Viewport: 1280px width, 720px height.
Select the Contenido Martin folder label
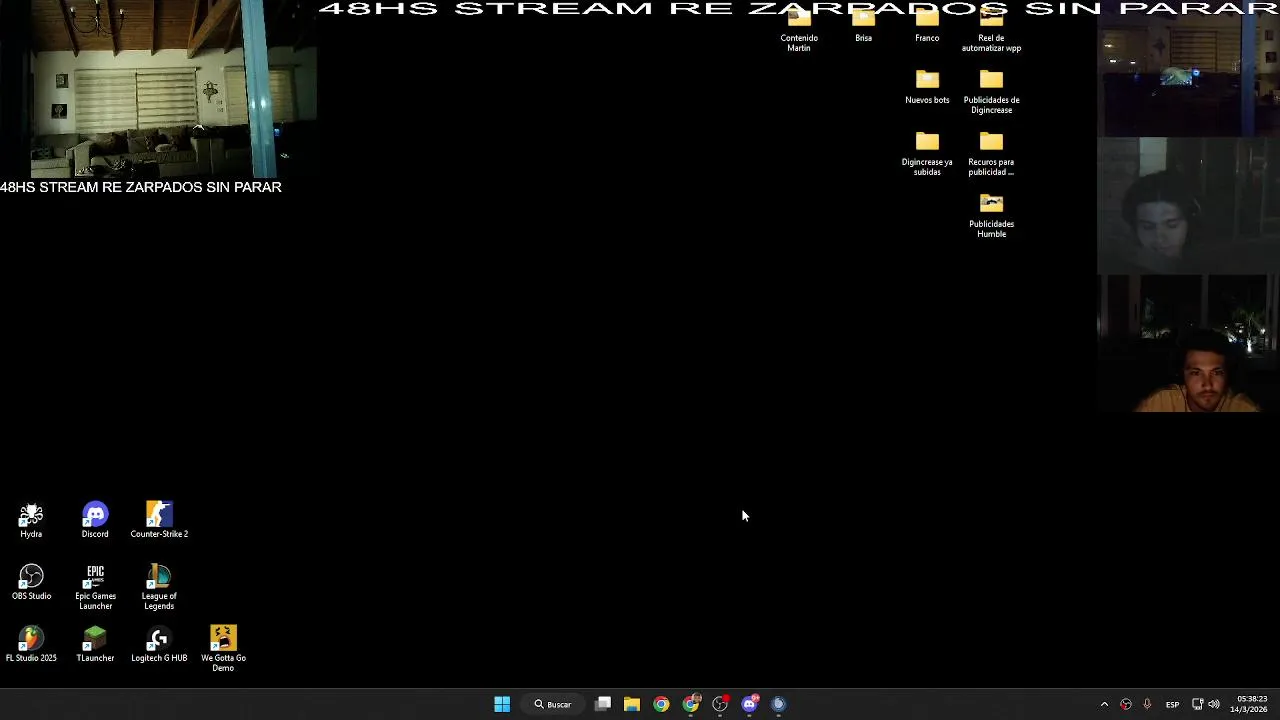pos(799,43)
